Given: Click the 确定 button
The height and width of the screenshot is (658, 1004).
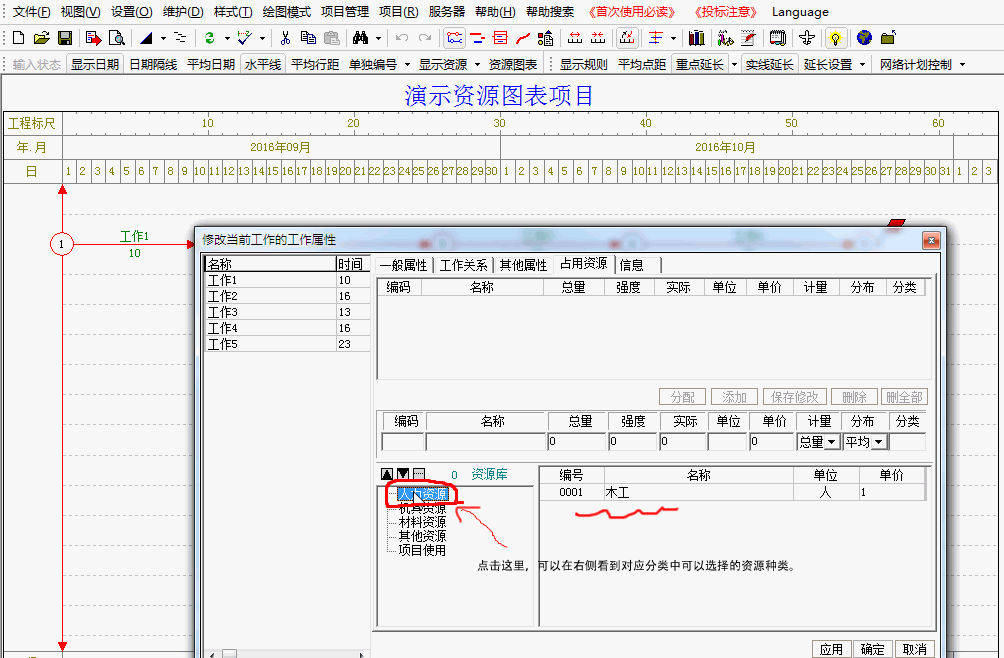Looking at the screenshot, I should (x=872, y=649).
